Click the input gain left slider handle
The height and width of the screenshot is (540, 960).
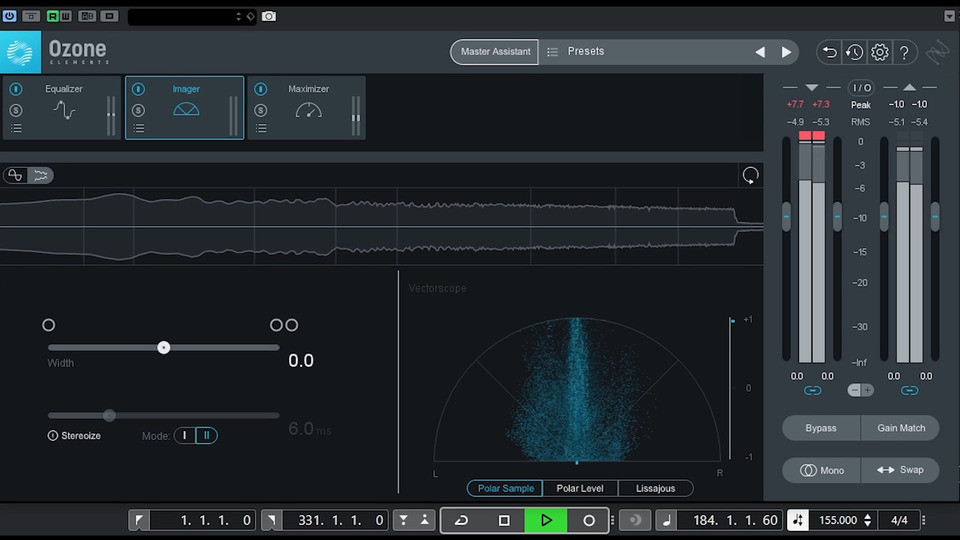786,217
